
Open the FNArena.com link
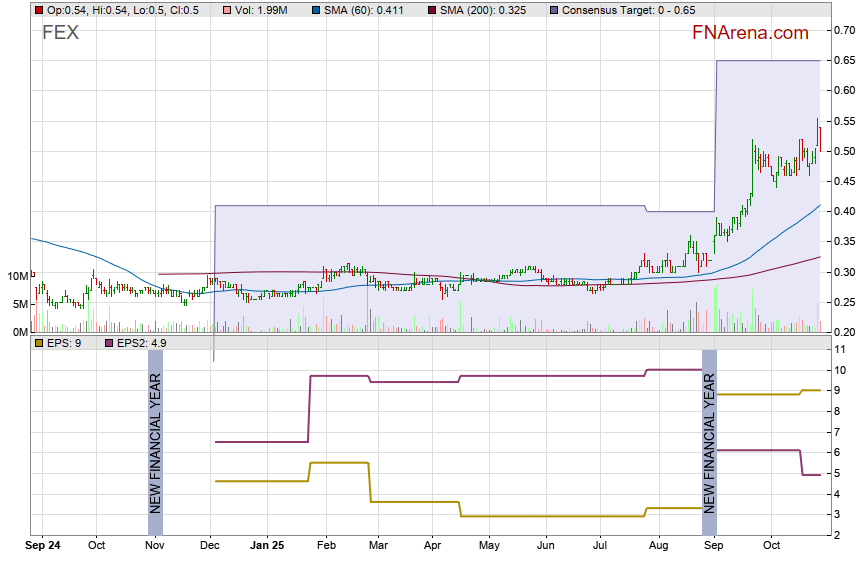[750, 33]
